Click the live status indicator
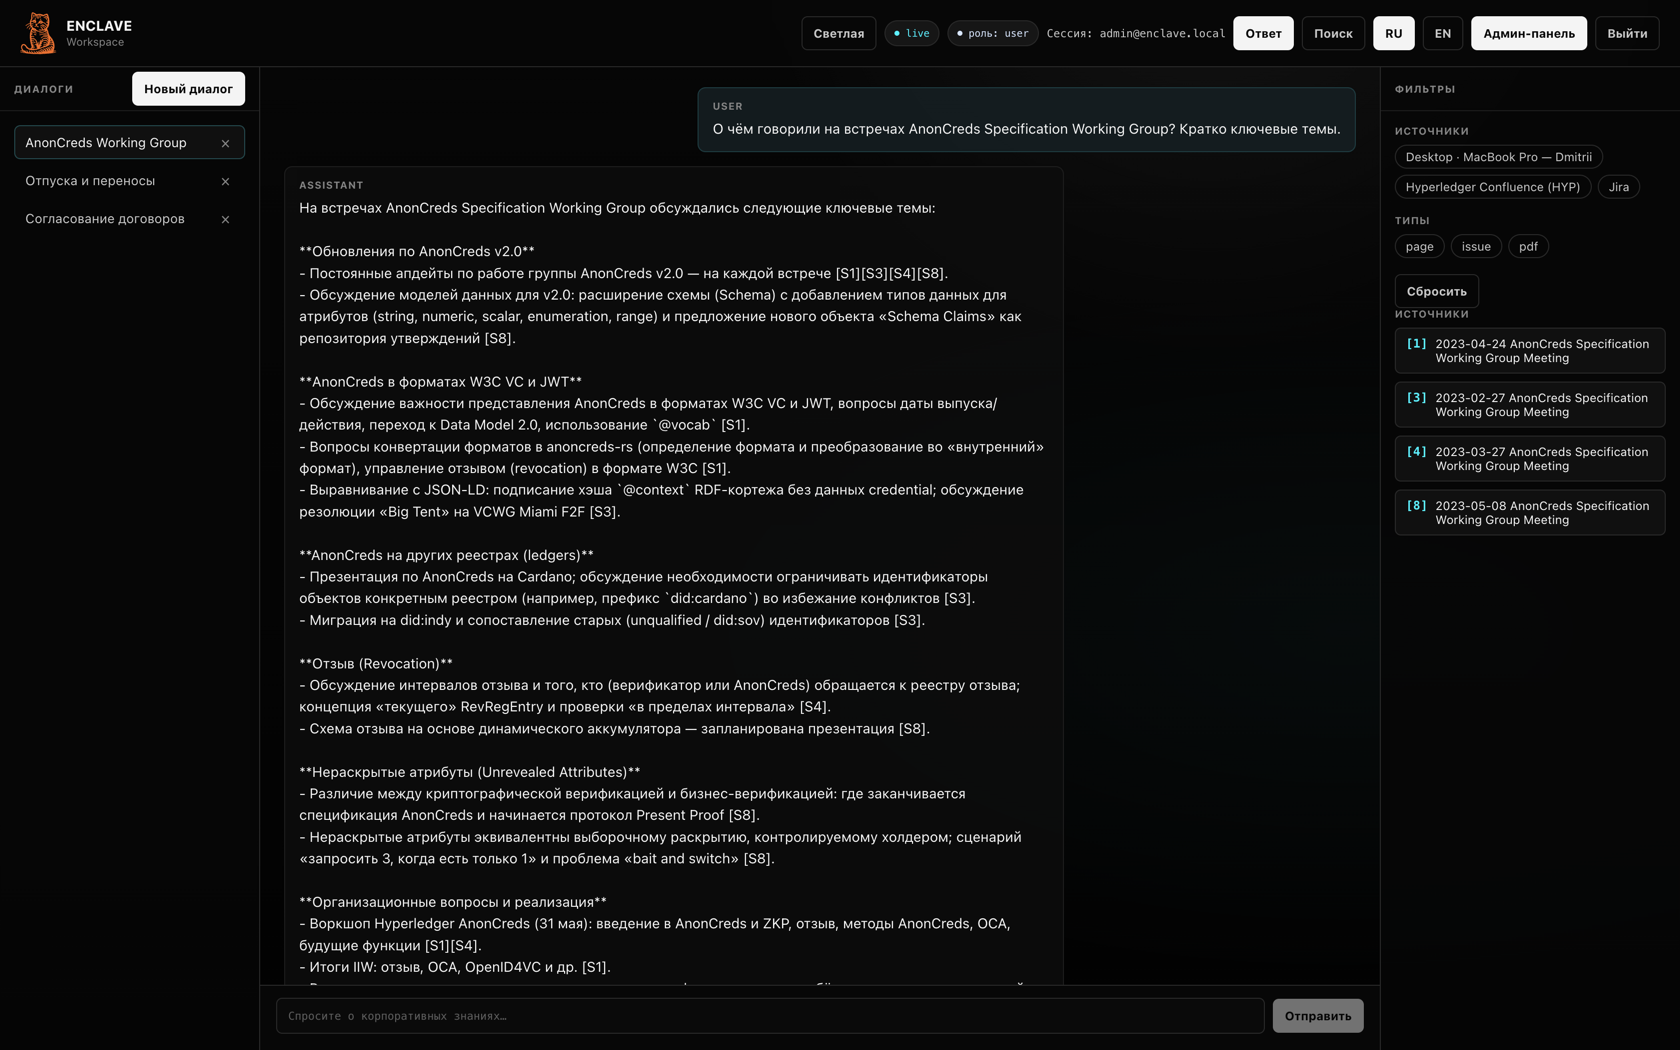The width and height of the screenshot is (1680, 1050). pyautogui.click(x=912, y=33)
